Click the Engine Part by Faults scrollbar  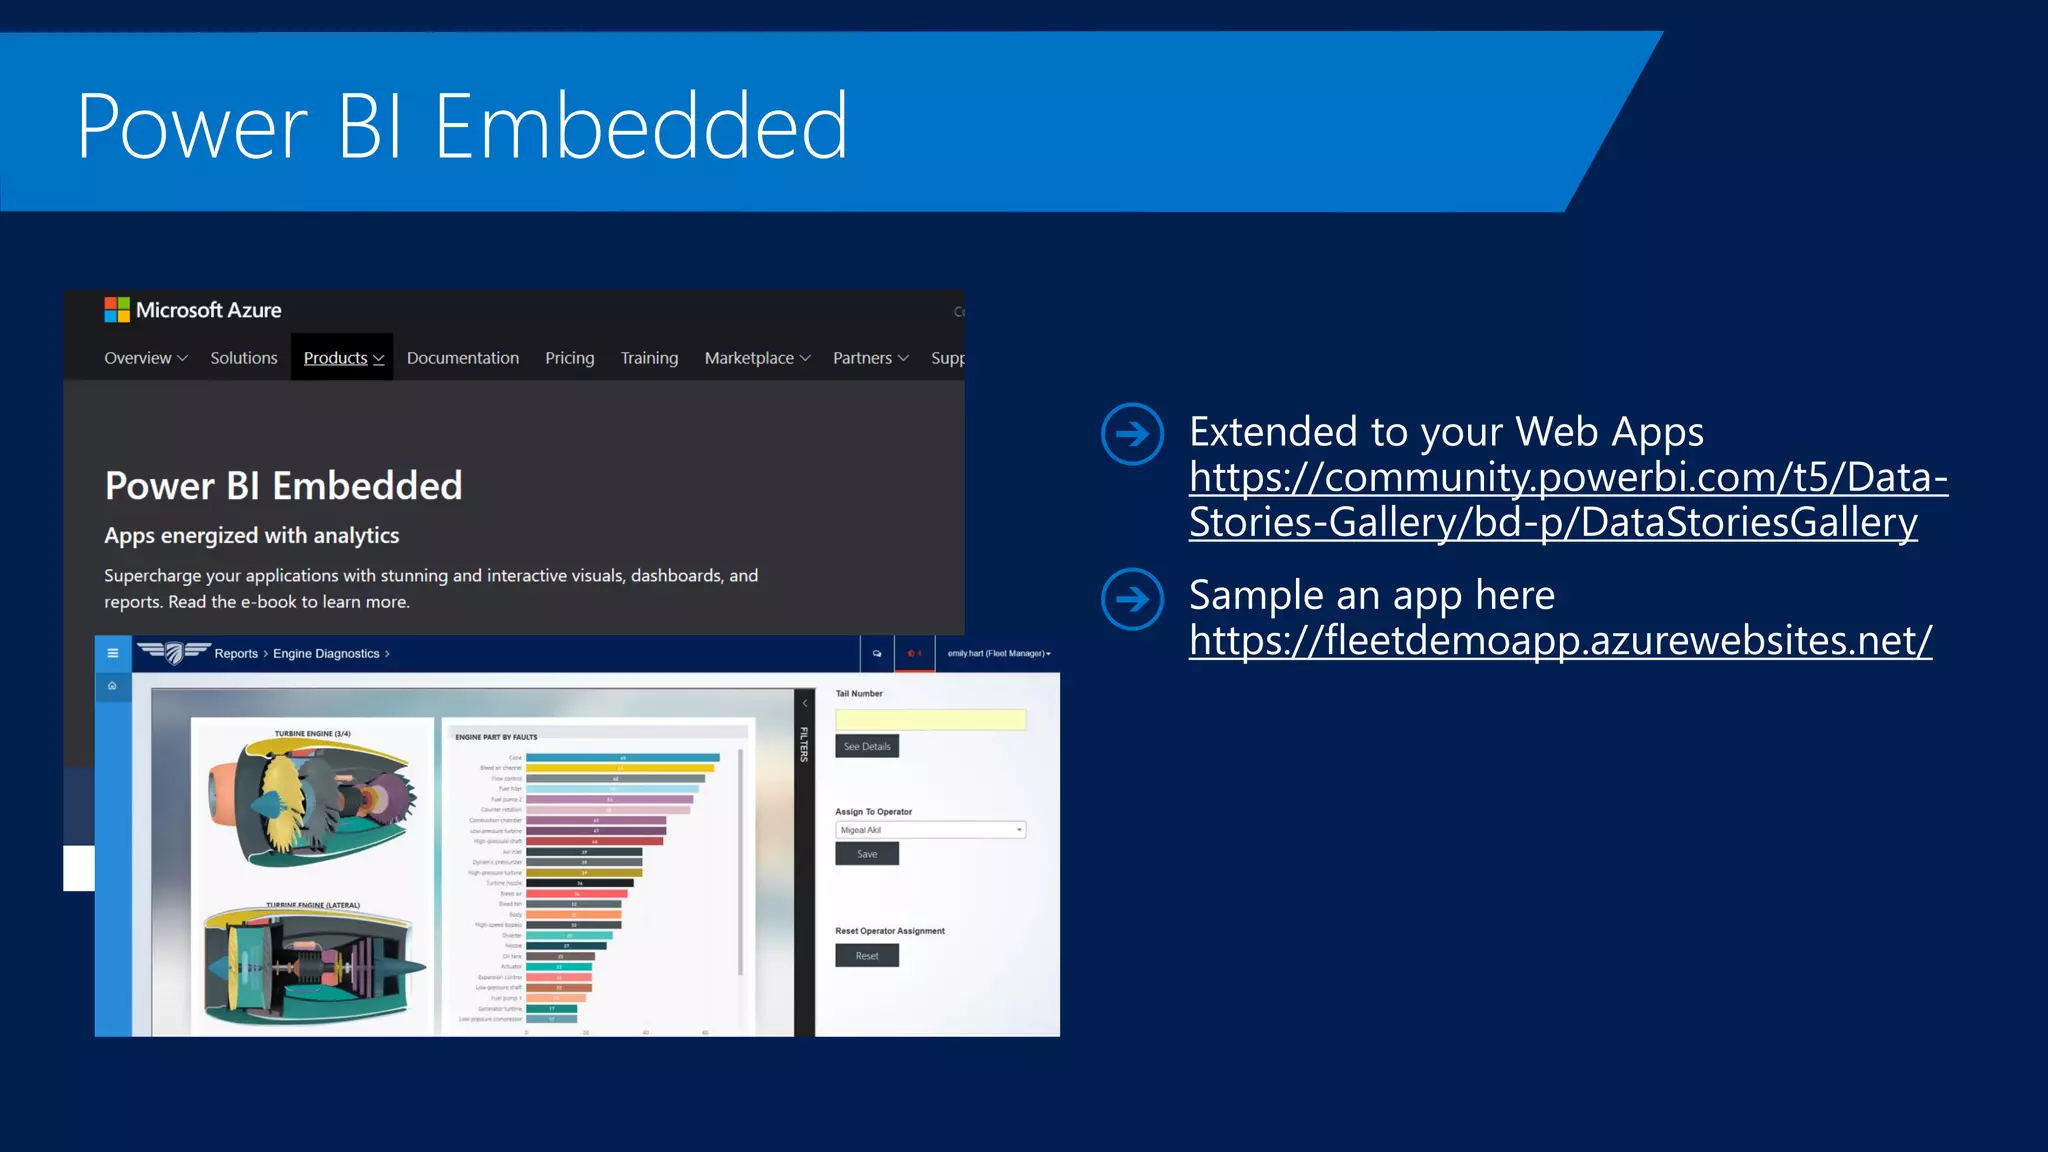(741, 860)
